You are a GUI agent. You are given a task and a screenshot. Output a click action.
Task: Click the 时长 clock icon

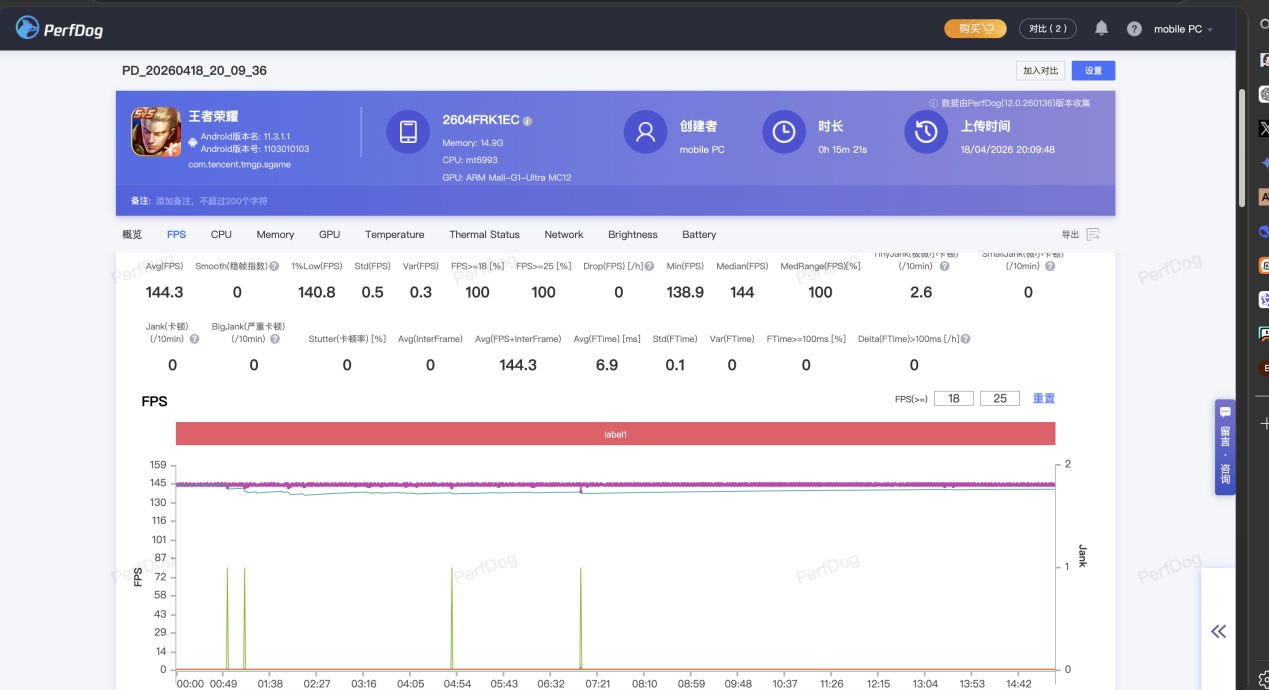(784, 132)
